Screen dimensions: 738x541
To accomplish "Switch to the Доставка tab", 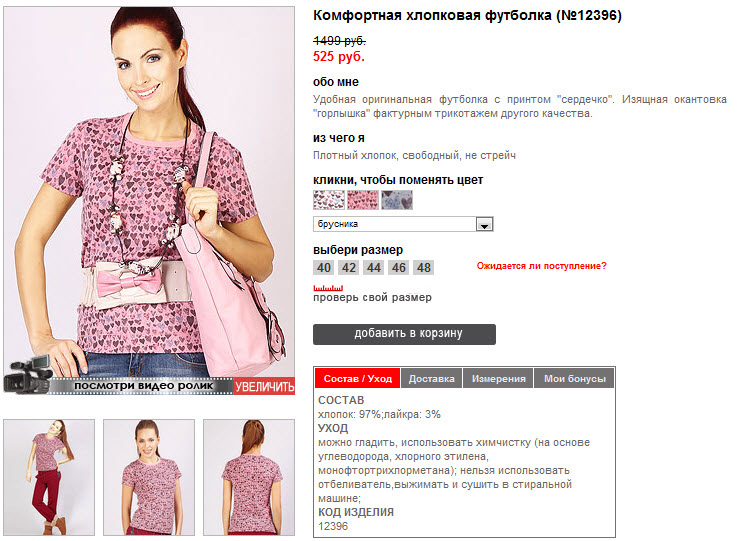I will tap(432, 379).
